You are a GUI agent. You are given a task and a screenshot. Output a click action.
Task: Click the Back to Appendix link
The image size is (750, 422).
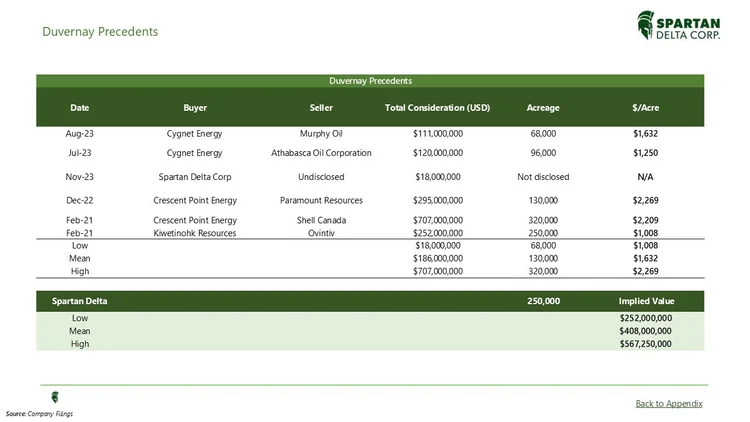669,403
